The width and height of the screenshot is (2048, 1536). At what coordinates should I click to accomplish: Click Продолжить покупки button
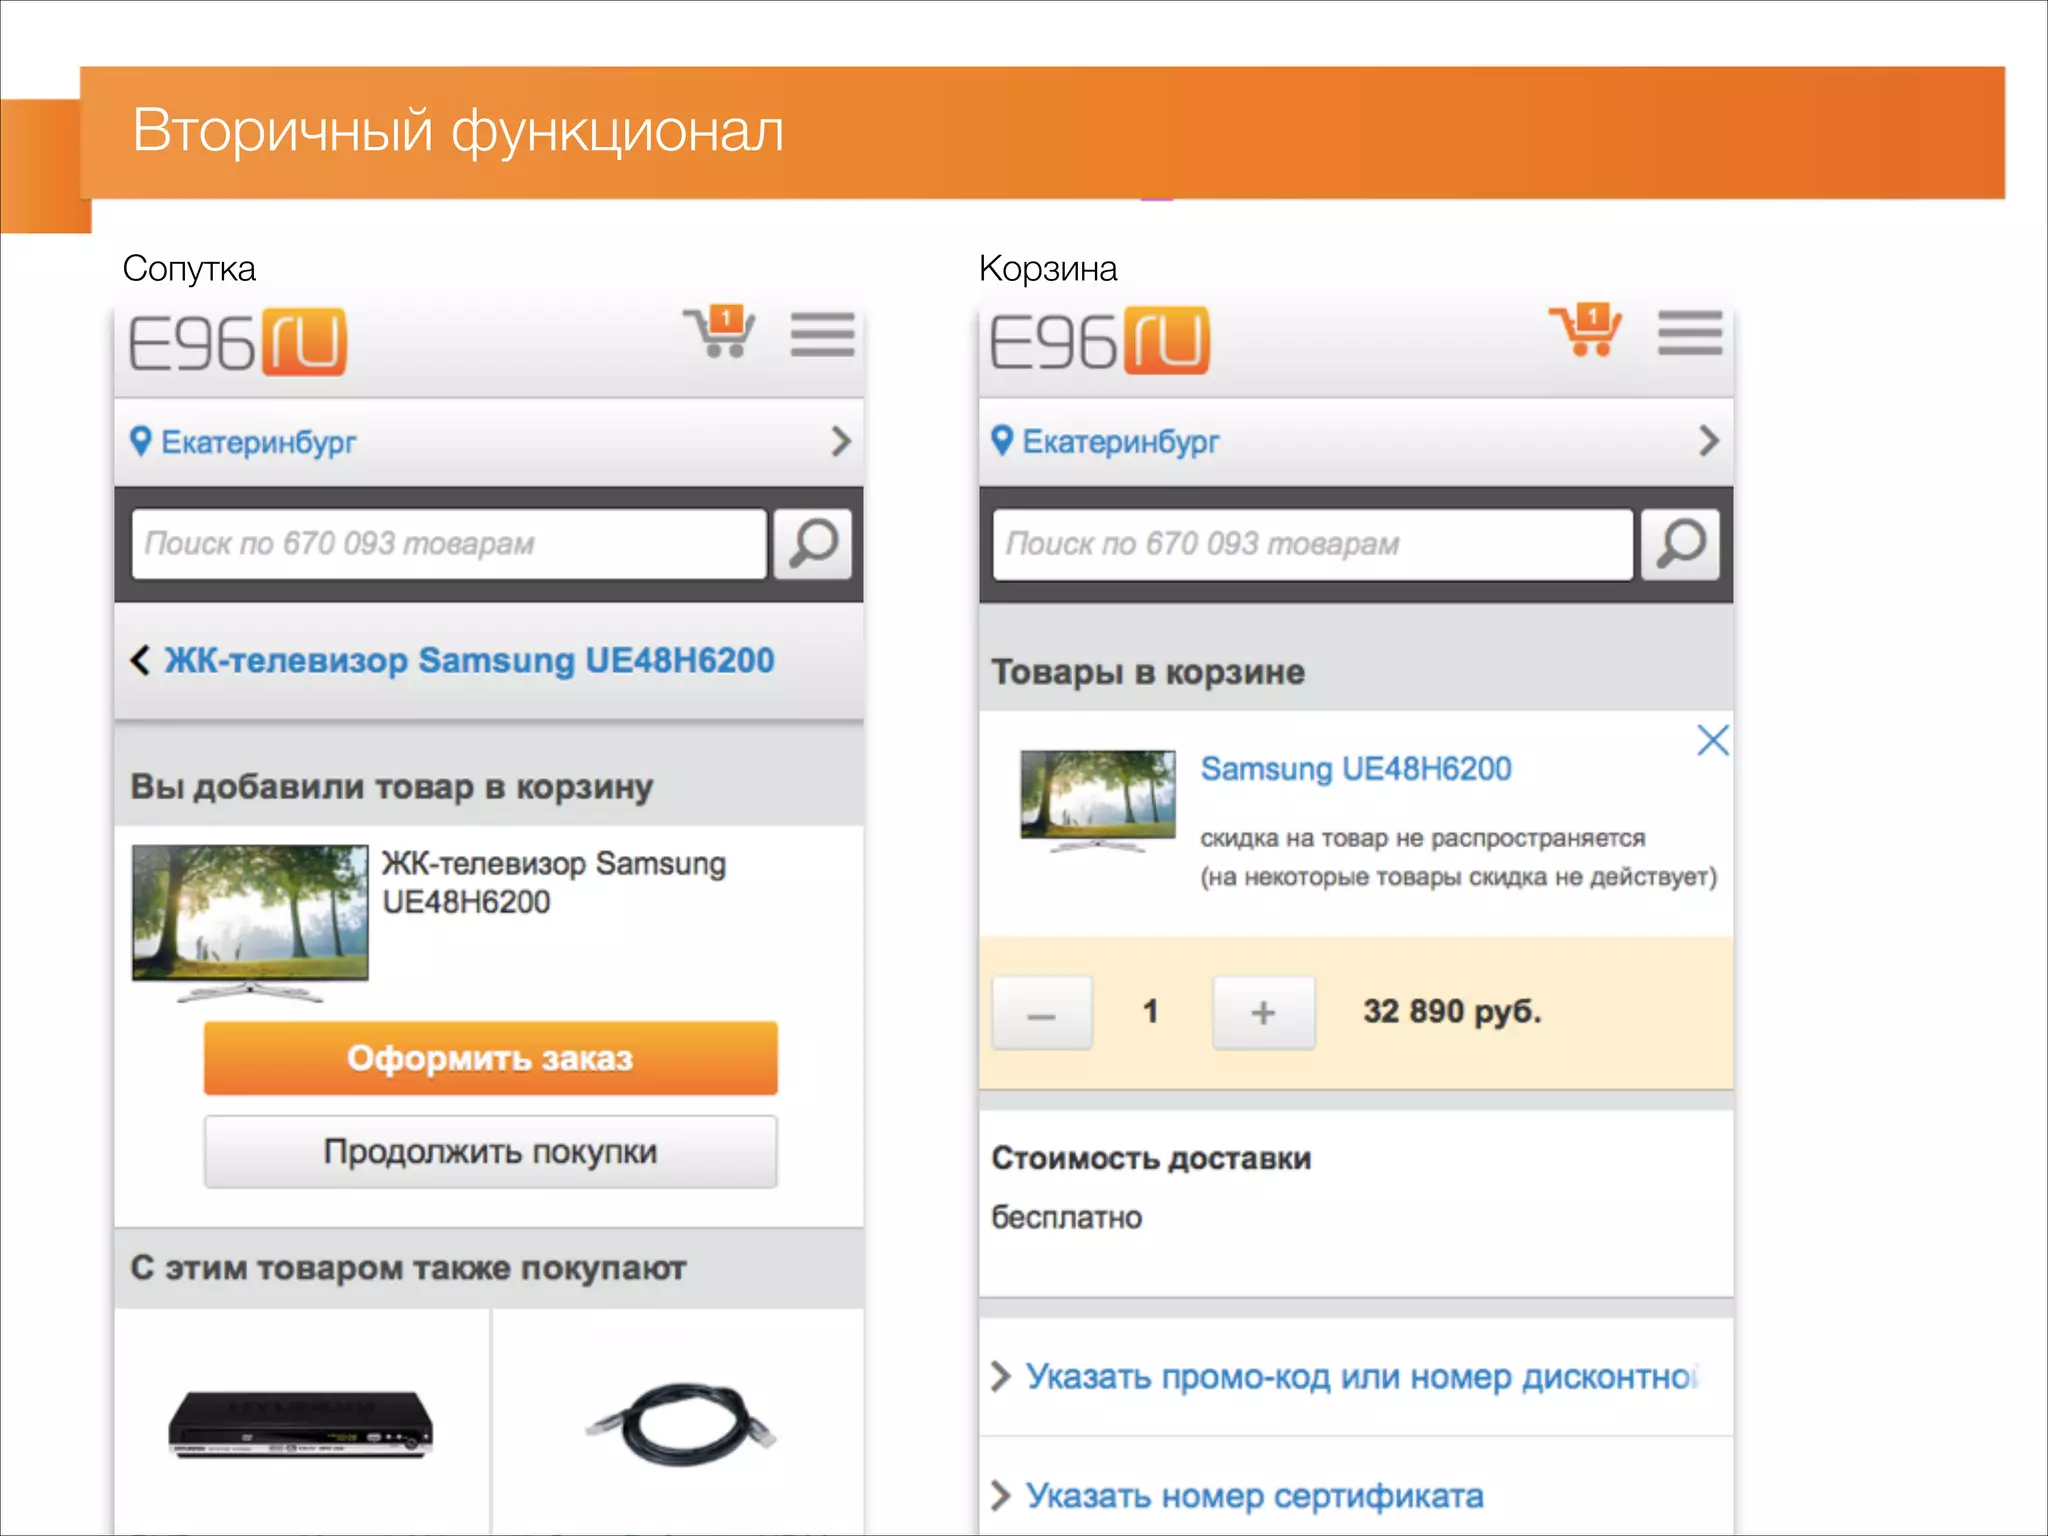pyautogui.click(x=490, y=1152)
